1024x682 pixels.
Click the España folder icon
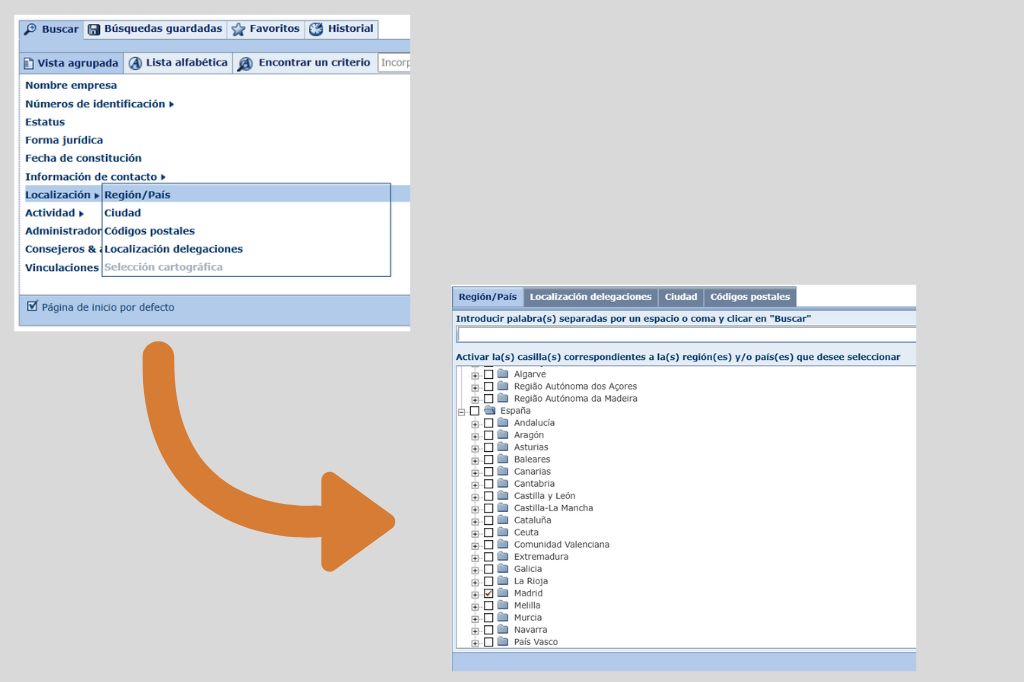(491, 410)
